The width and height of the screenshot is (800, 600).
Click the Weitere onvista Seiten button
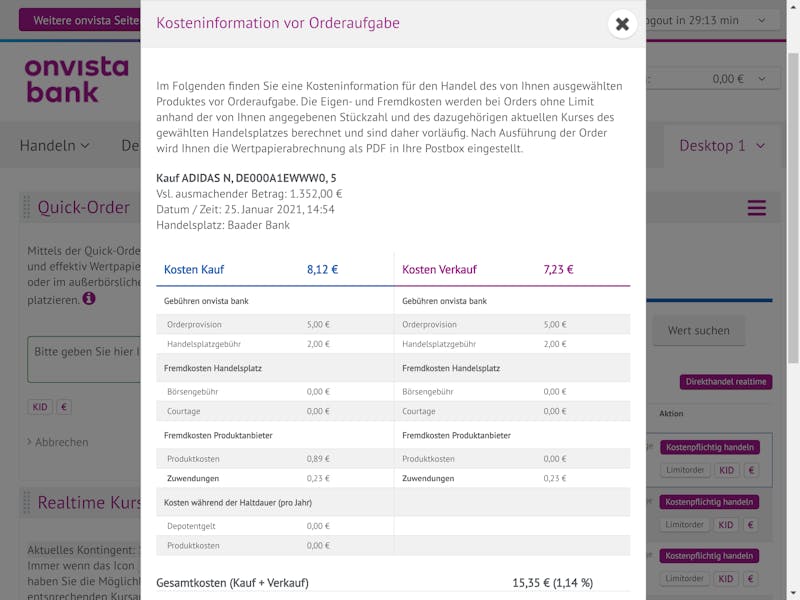point(80,20)
